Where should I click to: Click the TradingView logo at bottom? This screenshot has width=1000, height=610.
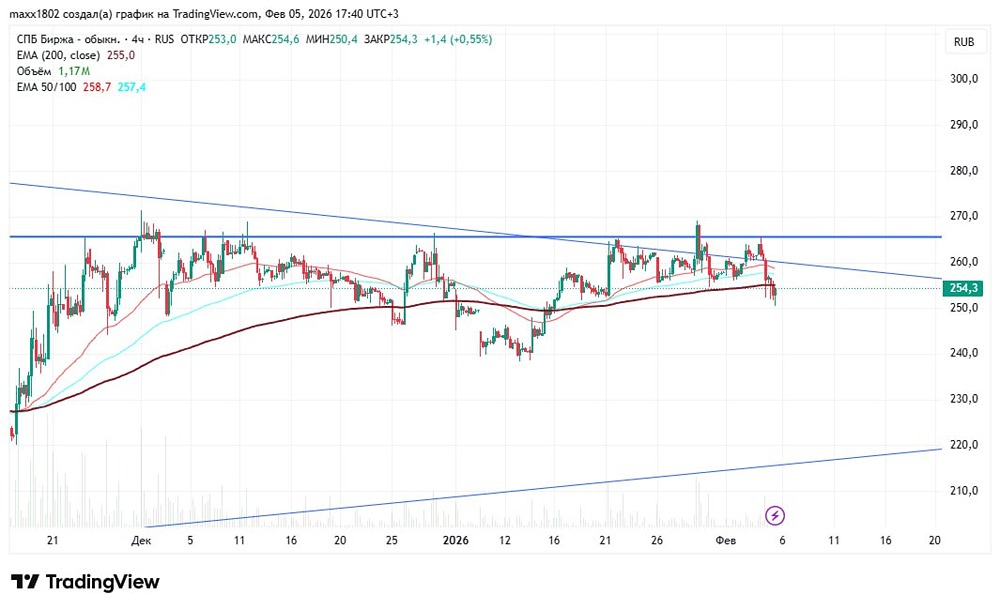pos(85,582)
